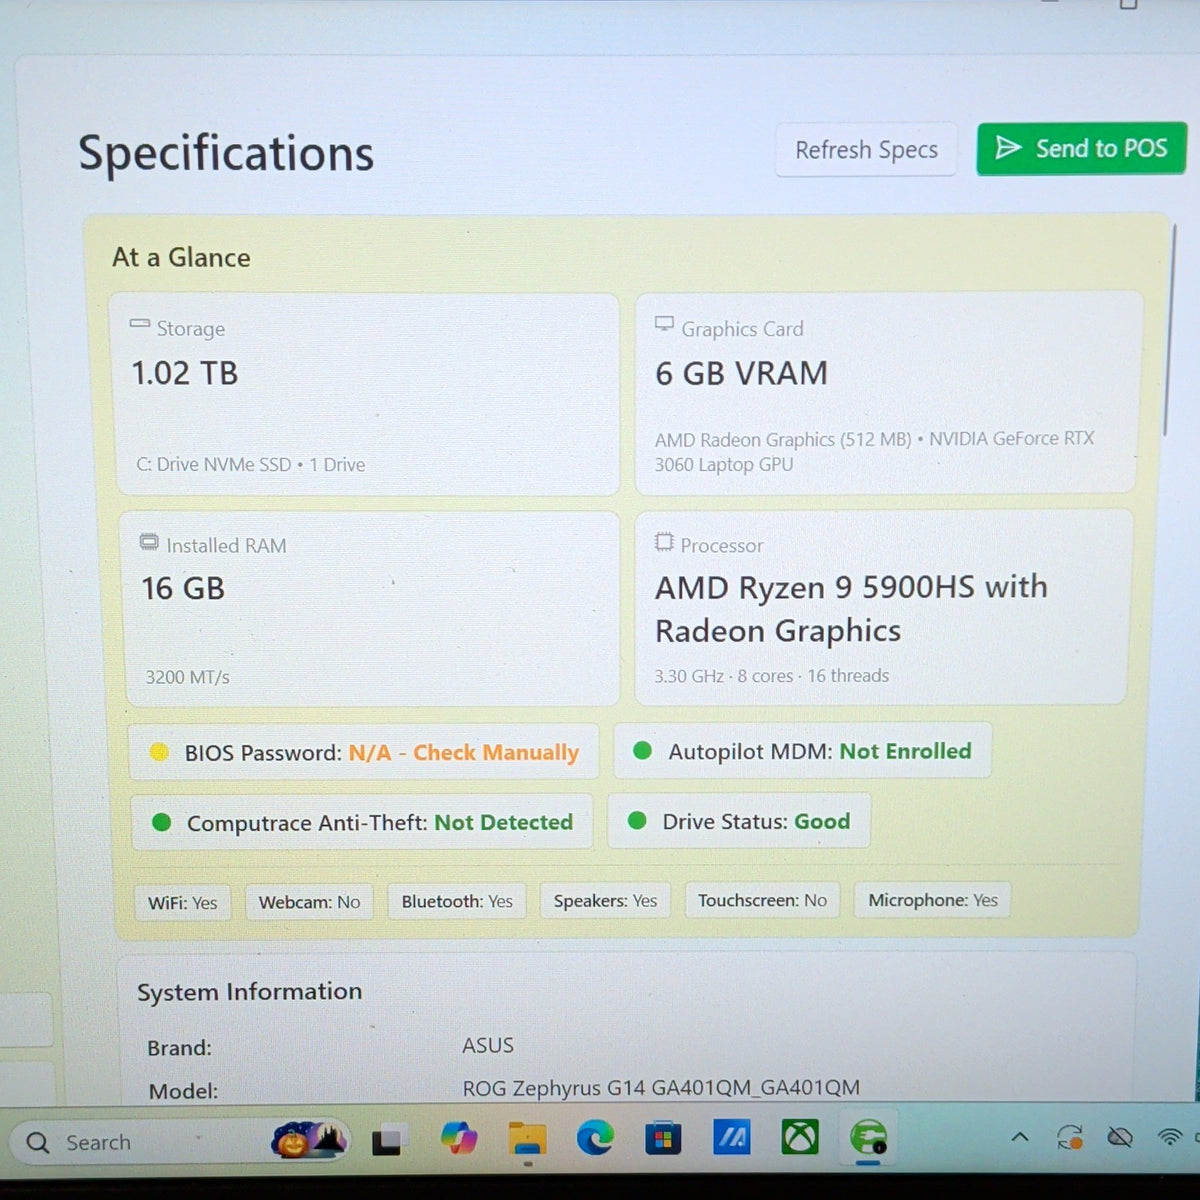Open Microsoft Edge from the taskbar
Viewport: 1200px width, 1200px height.
595,1138
